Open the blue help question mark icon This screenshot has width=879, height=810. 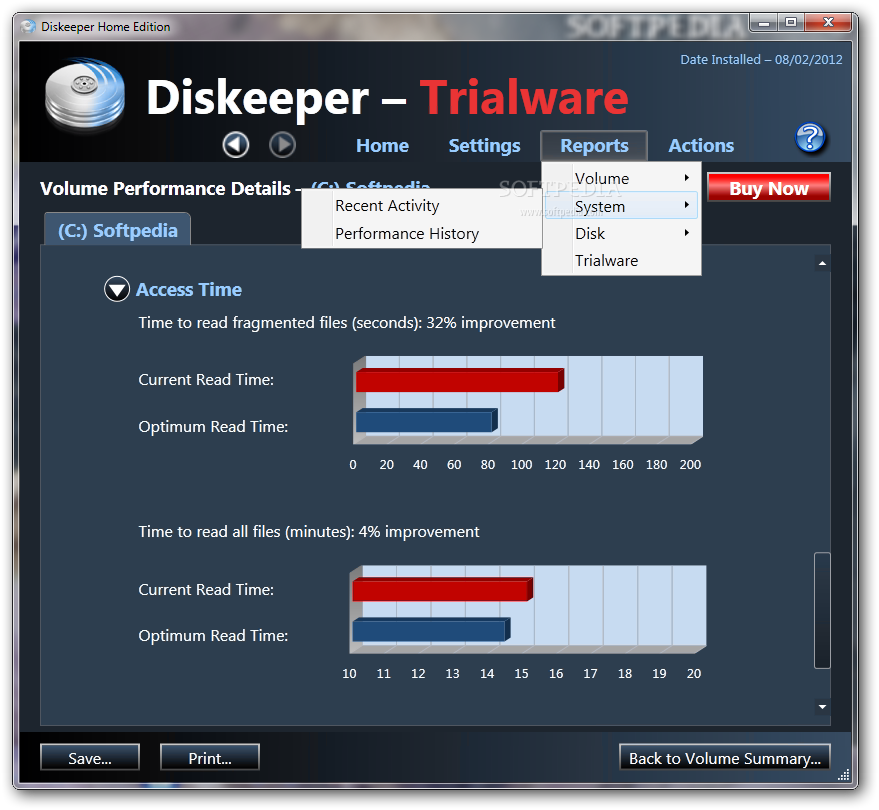coord(809,138)
